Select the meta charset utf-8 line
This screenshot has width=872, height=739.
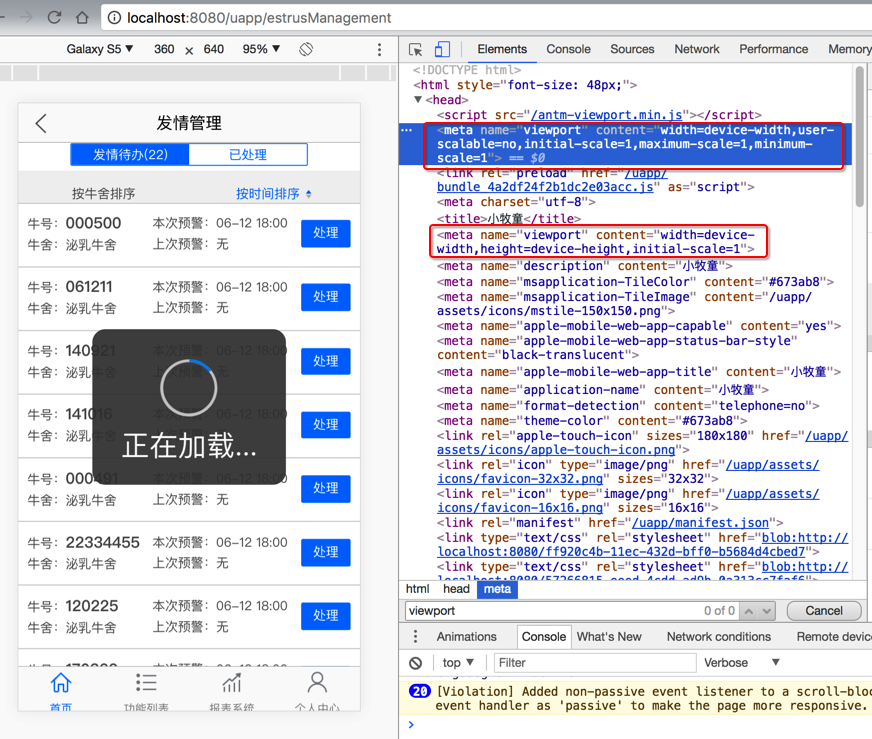click(516, 202)
